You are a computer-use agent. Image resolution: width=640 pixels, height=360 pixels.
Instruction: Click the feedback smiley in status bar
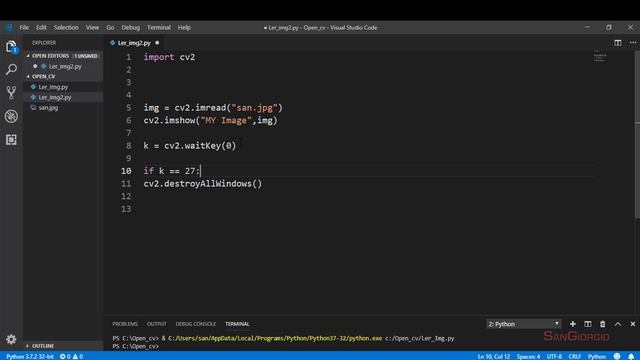pos(617,356)
